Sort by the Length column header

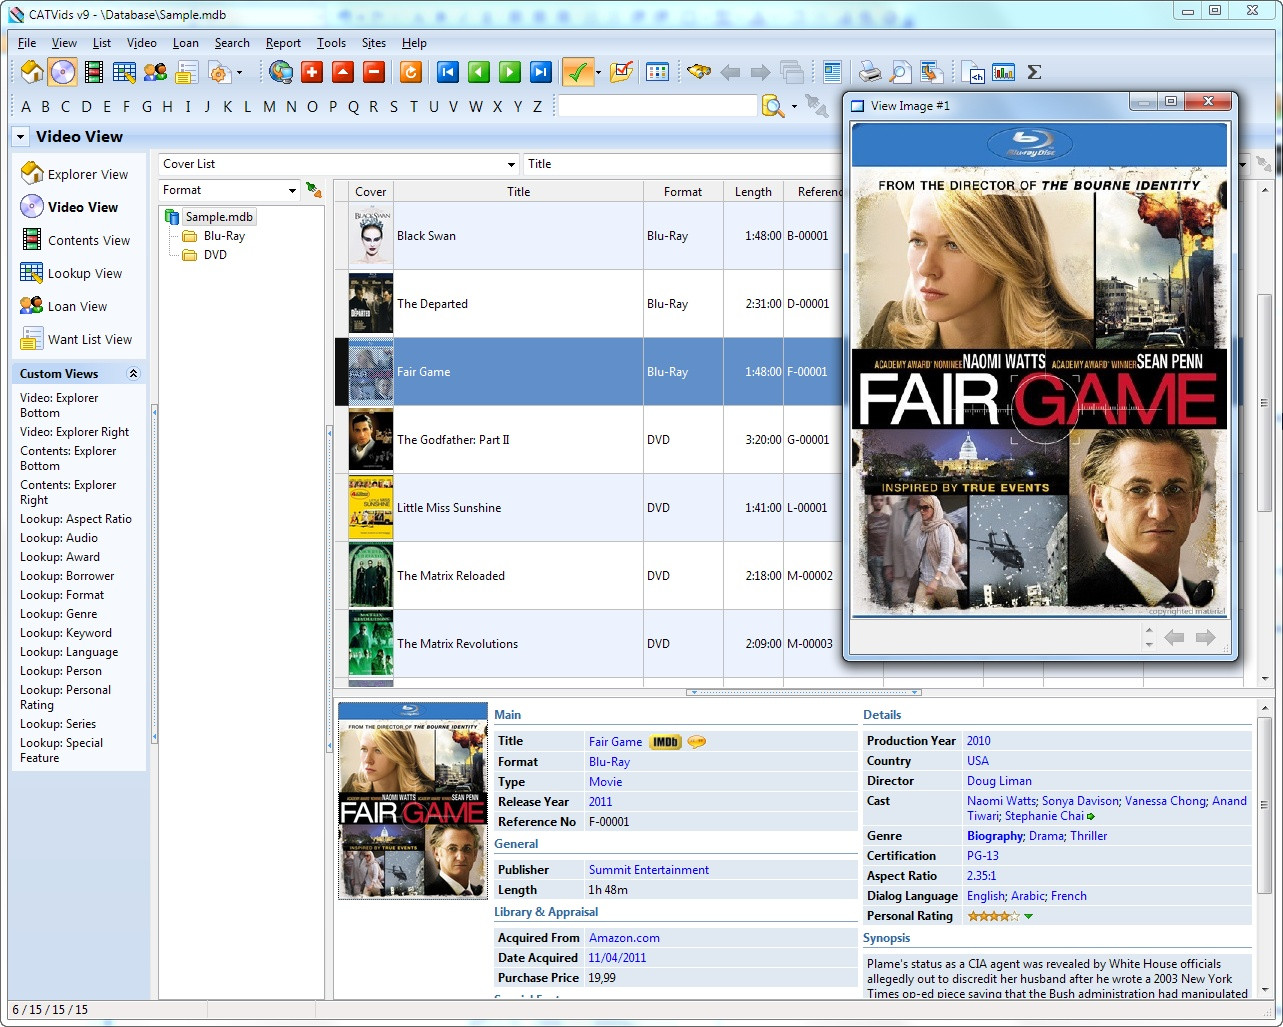(x=753, y=191)
